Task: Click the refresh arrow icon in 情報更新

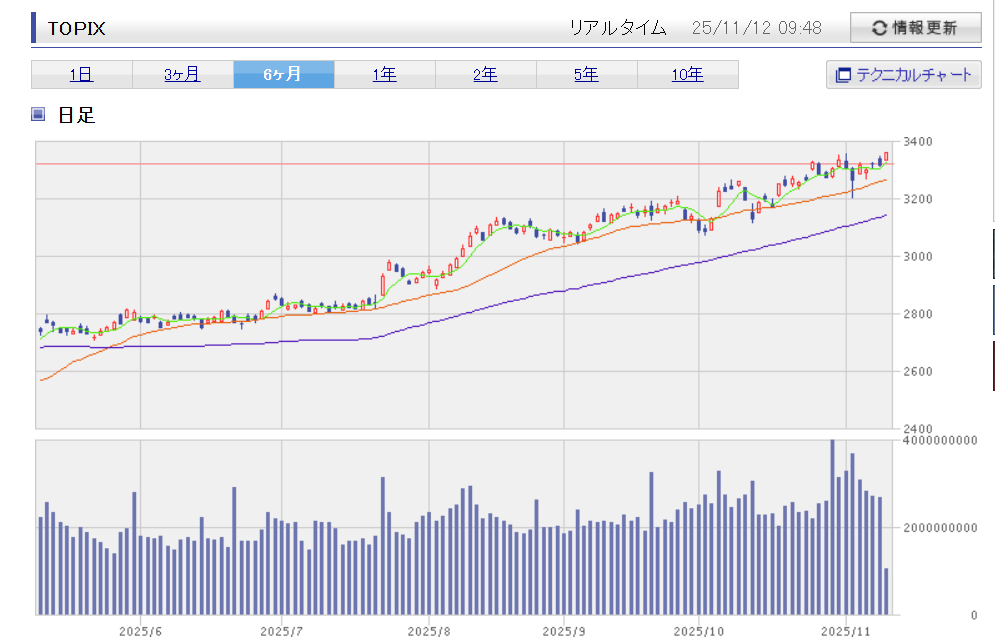Action: tap(879, 28)
